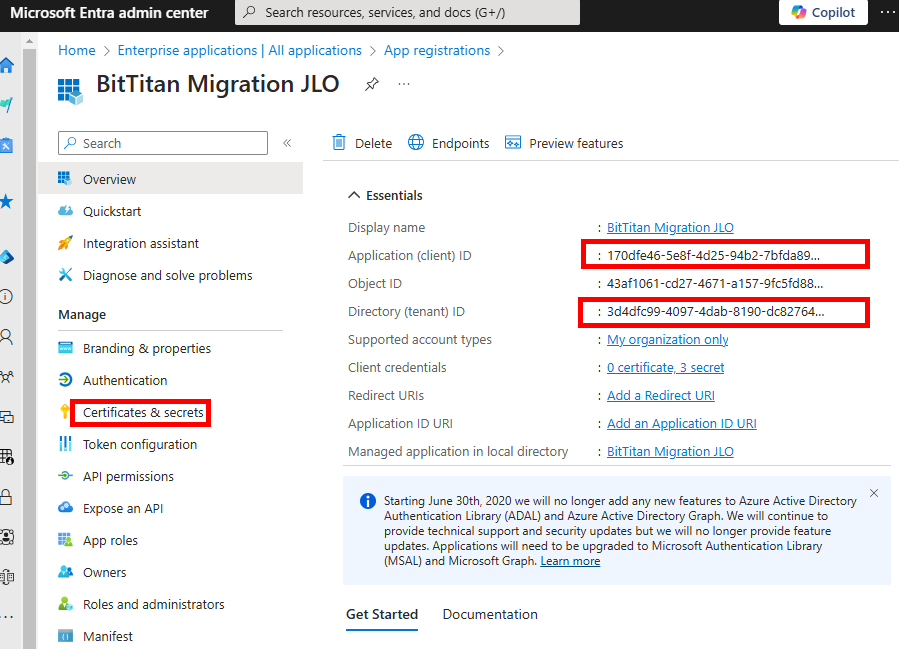Open API permissions
Image resolution: width=899 pixels, height=649 pixels.
click(x=128, y=476)
